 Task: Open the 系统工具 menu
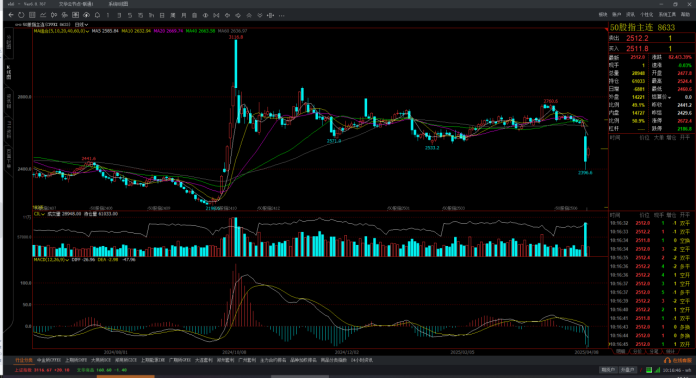pyautogui.click(x=667, y=15)
